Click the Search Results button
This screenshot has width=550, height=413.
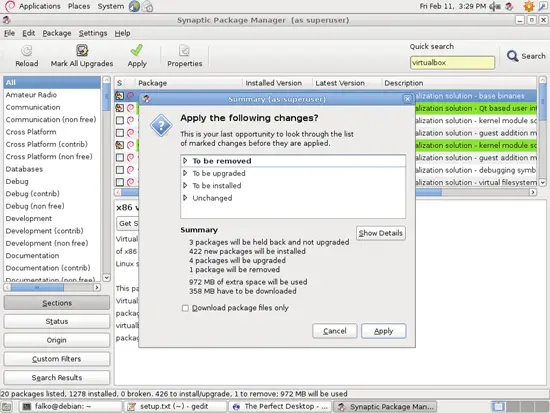coord(57,378)
